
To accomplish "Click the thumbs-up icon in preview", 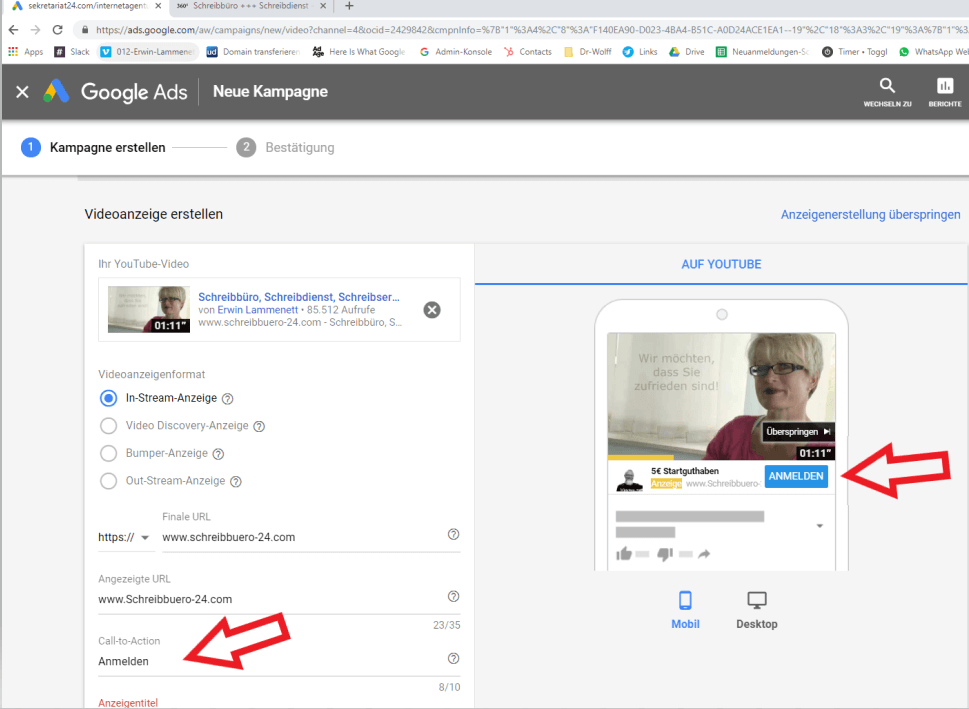I will point(624,554).
